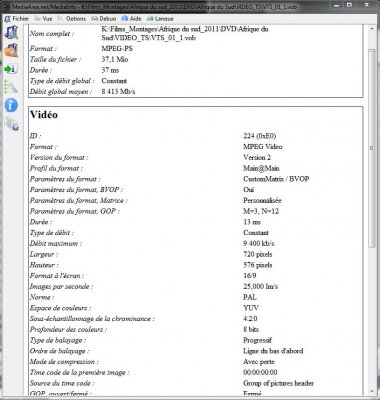
Task: Select the 'MPEG-PS' format value
Action: click(117, 49)
